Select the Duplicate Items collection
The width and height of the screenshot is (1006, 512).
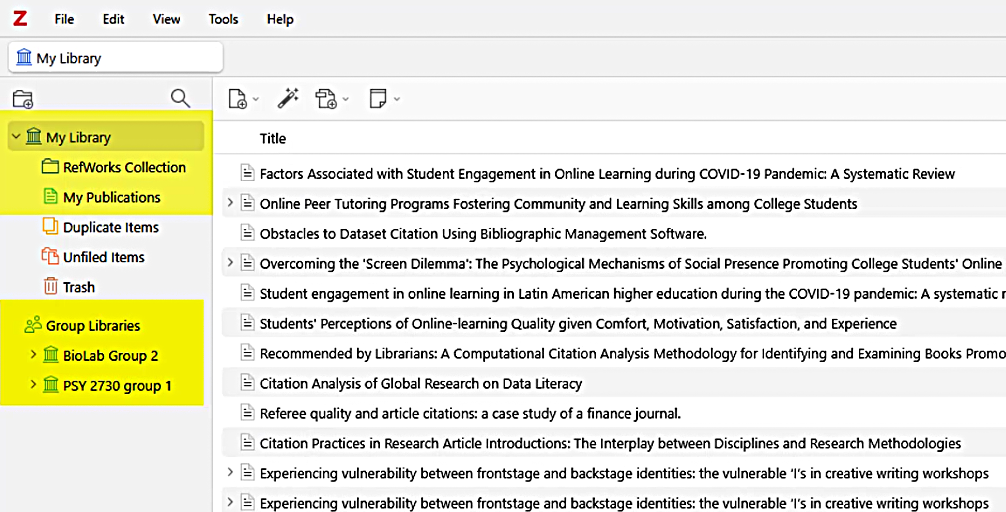coord(110,227)
